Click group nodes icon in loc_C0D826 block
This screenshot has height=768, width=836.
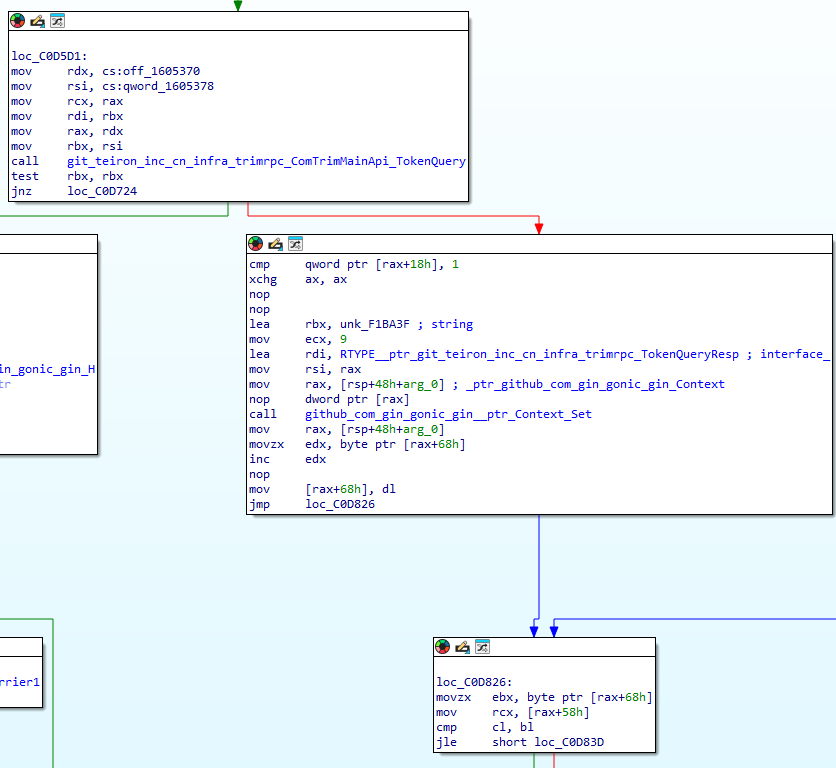click(x=482, y=647)
